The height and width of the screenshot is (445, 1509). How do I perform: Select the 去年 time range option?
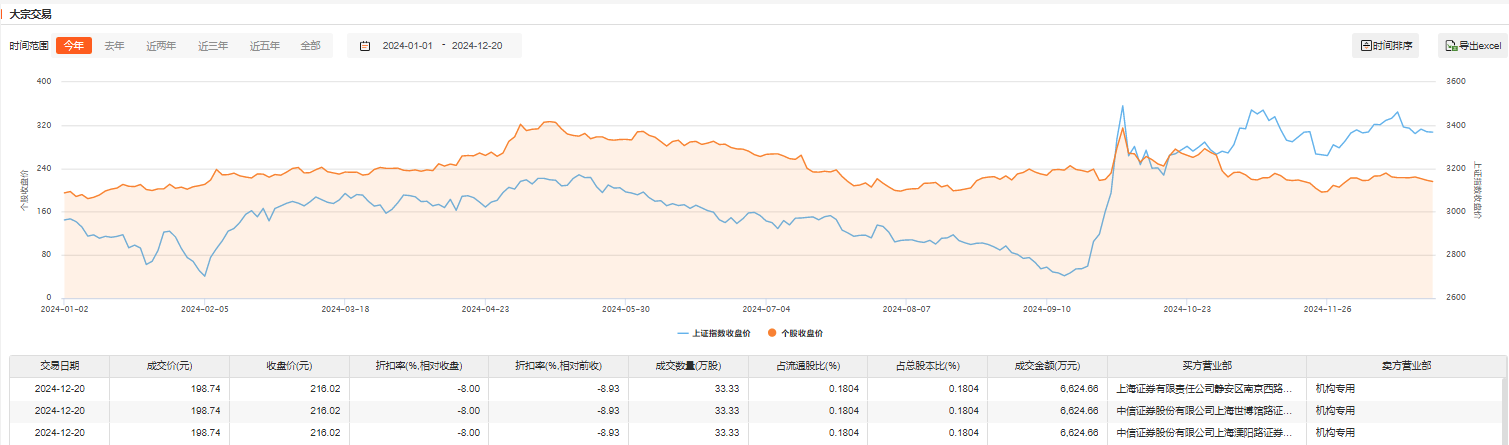coord(115,46)
